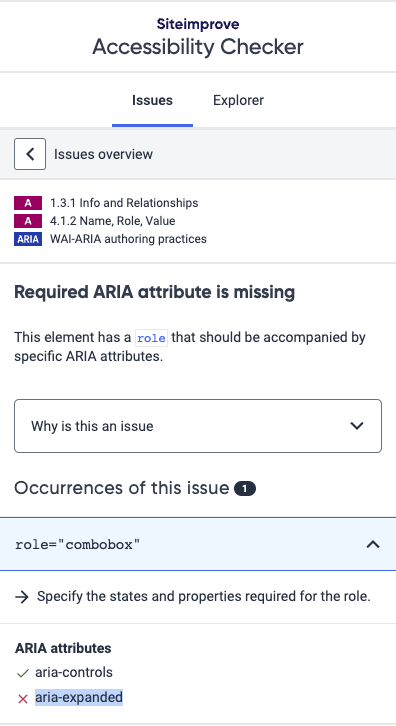Image resolution: width=396 pixels, height=726 pixels.
Task: Click the role="combobox" occurrence header
Action: coord(198,544)
